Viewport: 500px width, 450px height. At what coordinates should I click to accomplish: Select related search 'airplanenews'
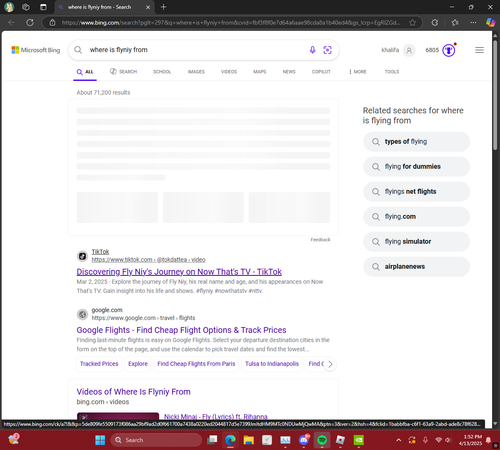pyautogui.click(x=416, y=267)
